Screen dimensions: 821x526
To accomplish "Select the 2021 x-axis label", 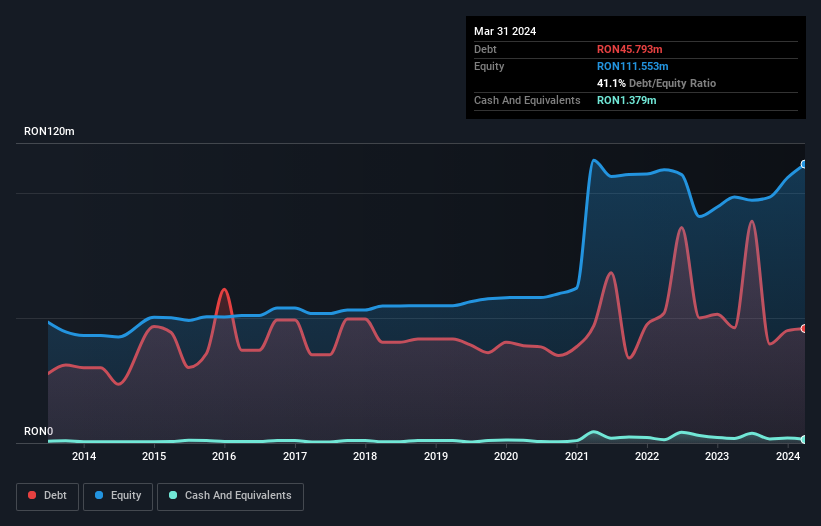I will click(x=576, y=456).
